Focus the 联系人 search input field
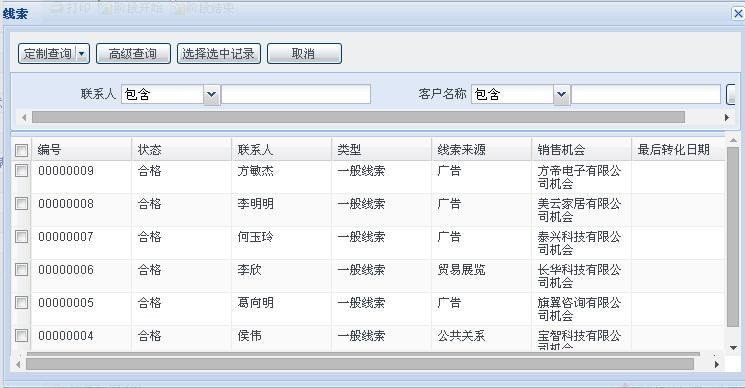Screen dimensions: 745x388 click(296, 94)
